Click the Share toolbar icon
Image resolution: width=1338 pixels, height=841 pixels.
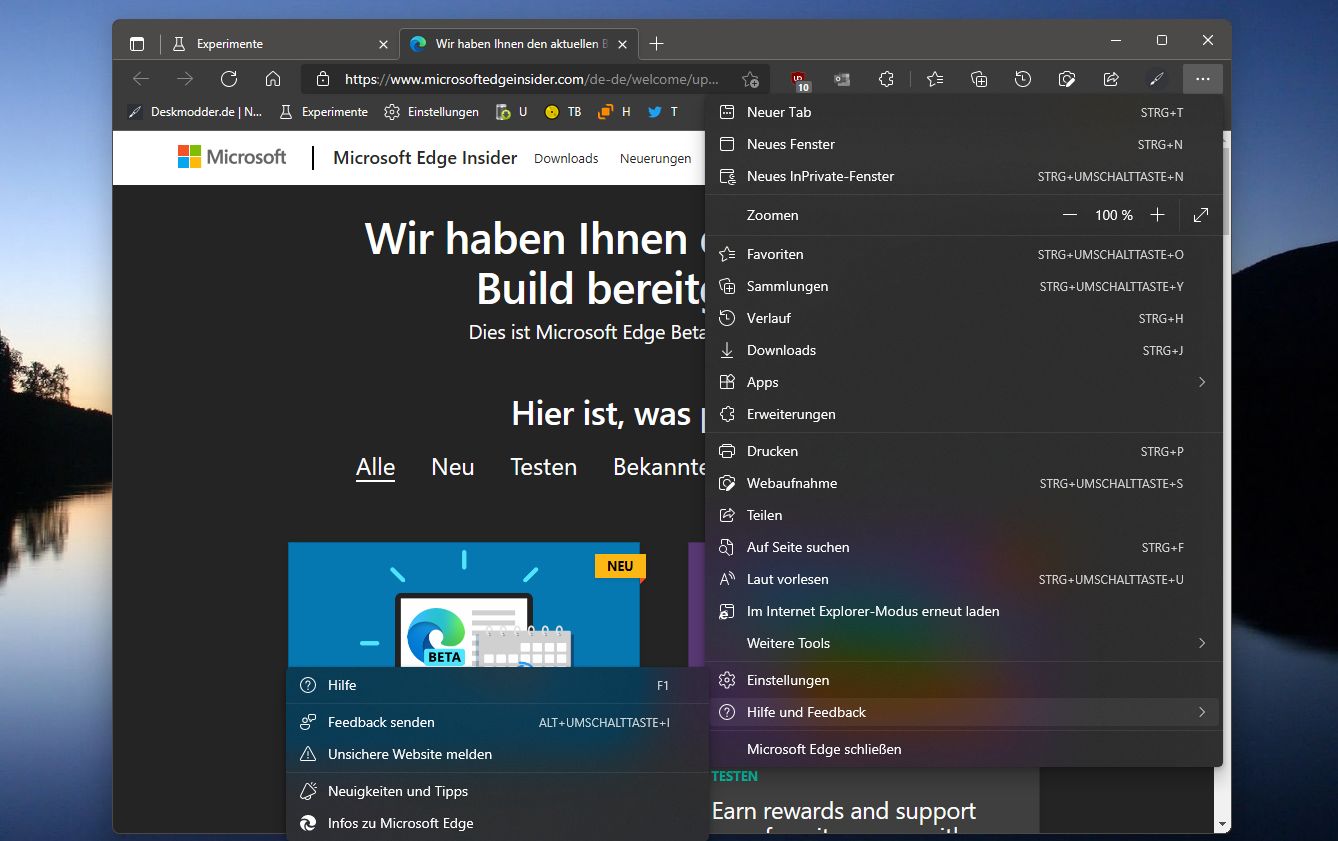point(1111,79)
